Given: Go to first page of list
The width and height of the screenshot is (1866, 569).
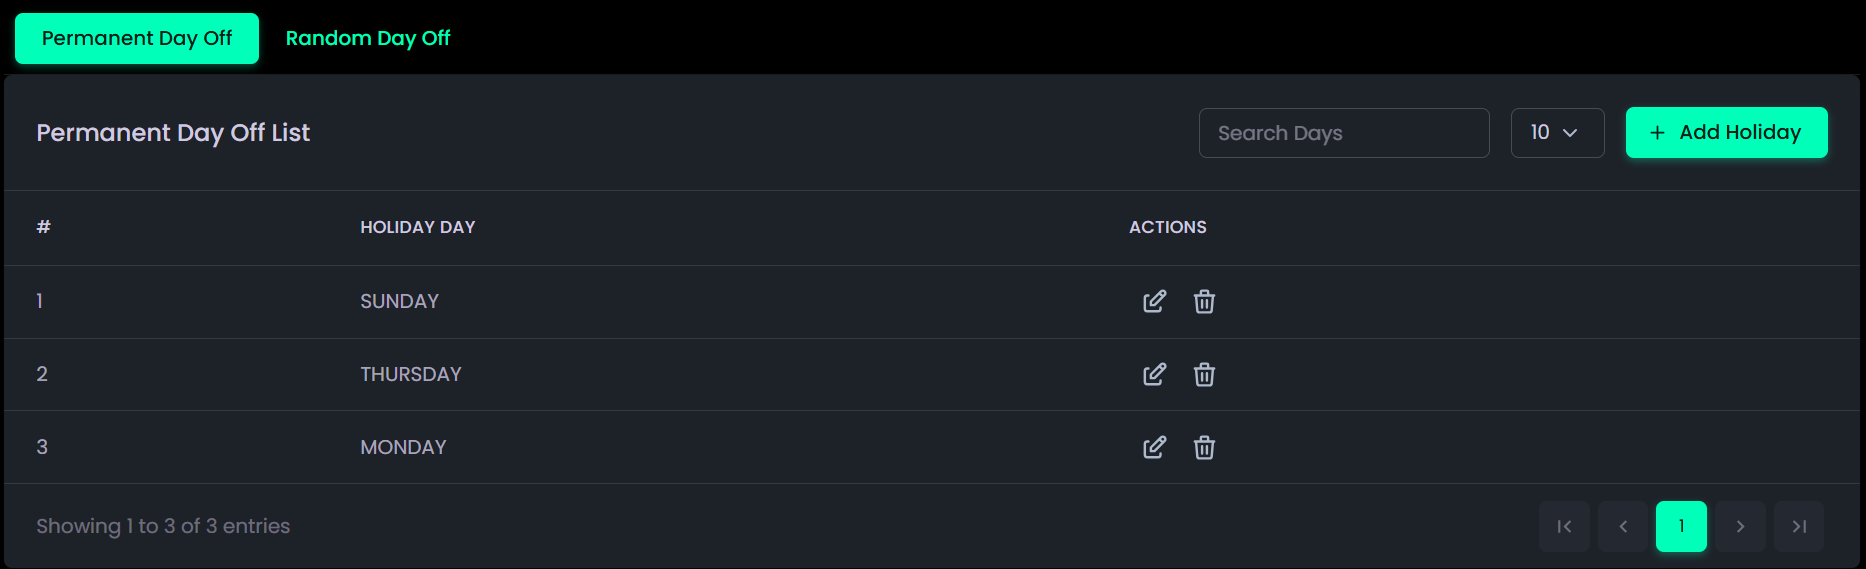Looking at the screenshot, I should click(x=1564, y=526).
